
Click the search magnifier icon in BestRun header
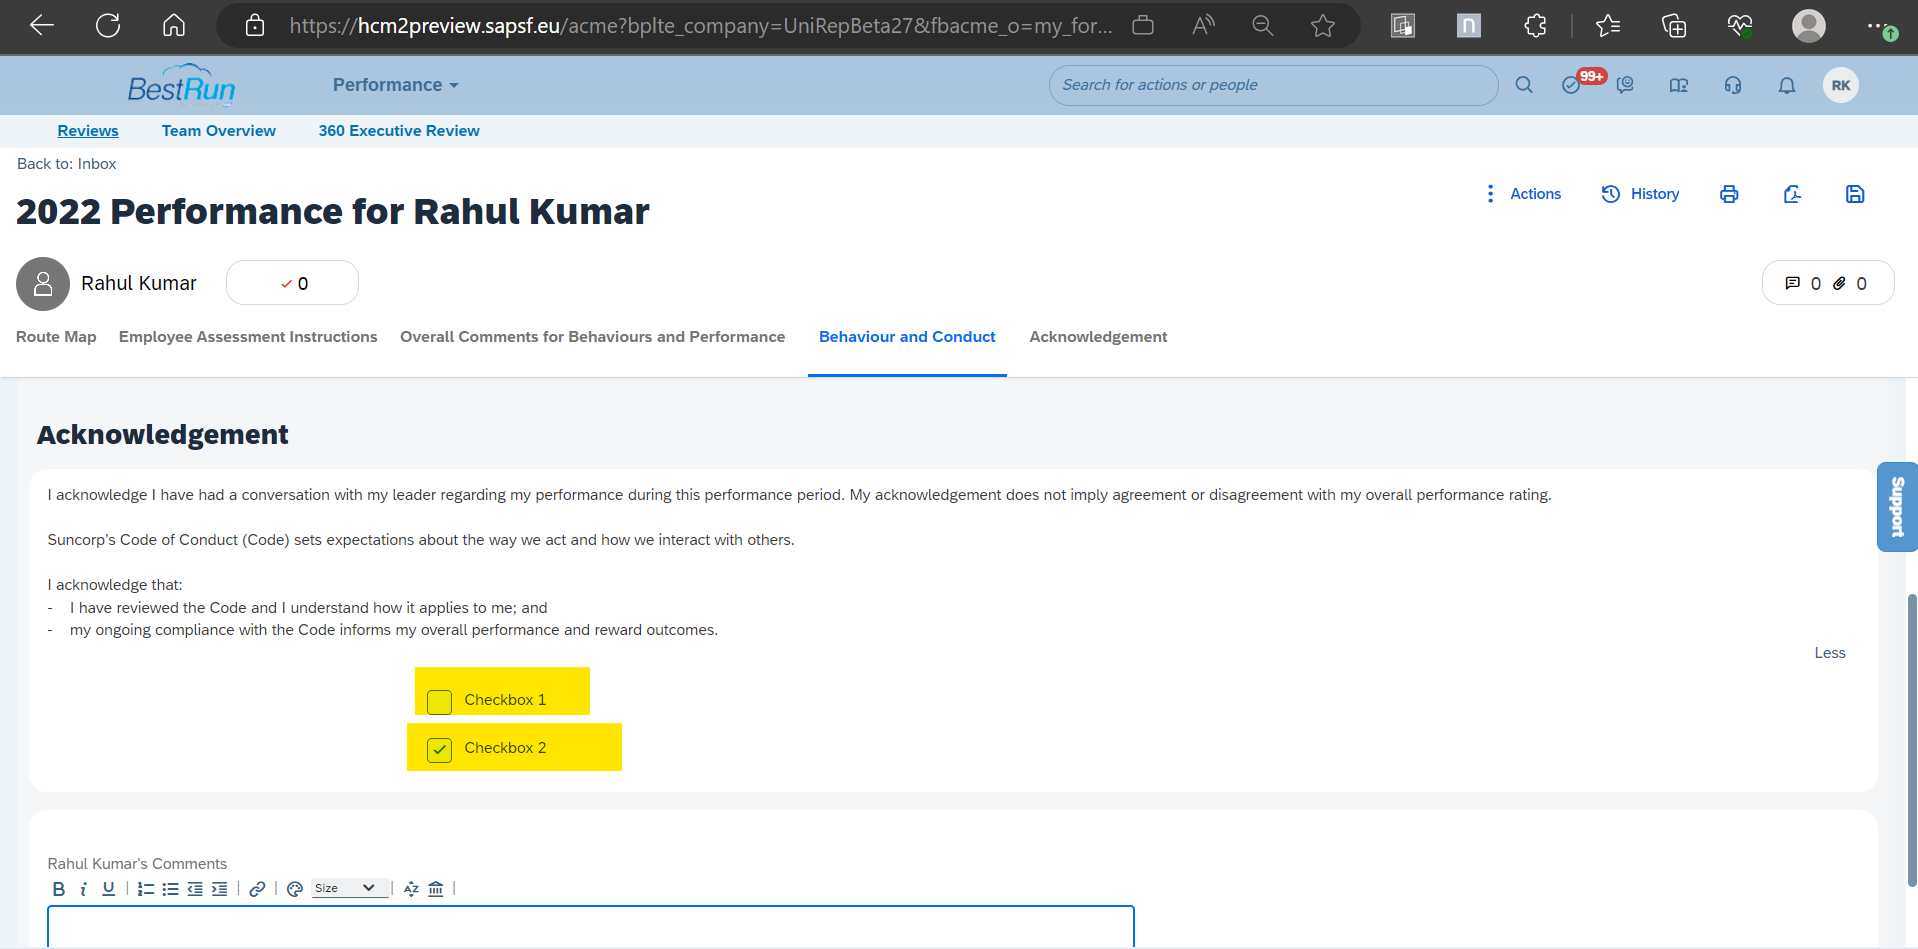1524,85
